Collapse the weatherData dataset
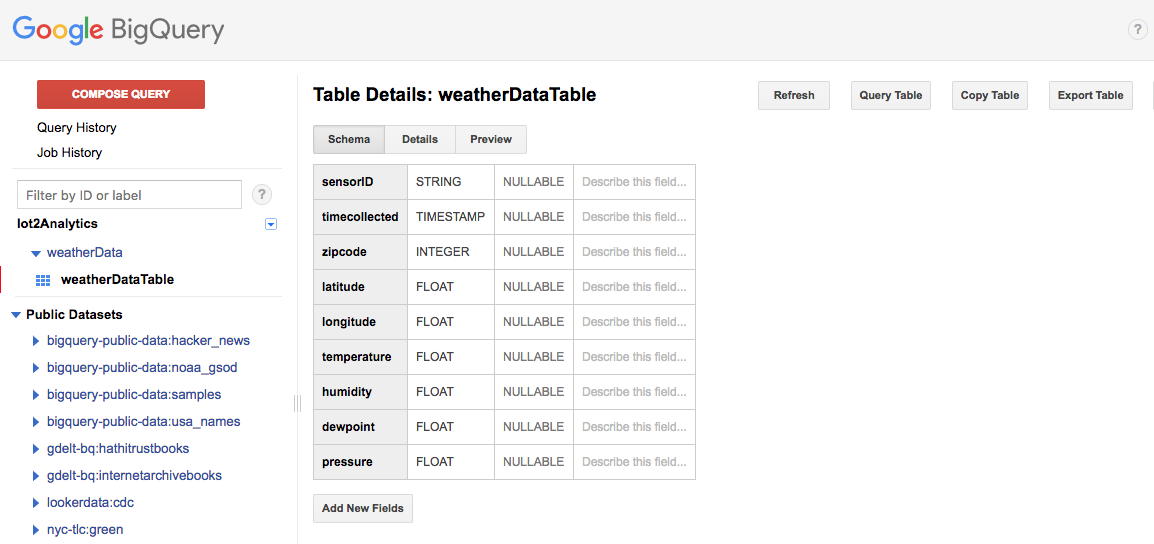1154x544 pixels. point(36,254)
